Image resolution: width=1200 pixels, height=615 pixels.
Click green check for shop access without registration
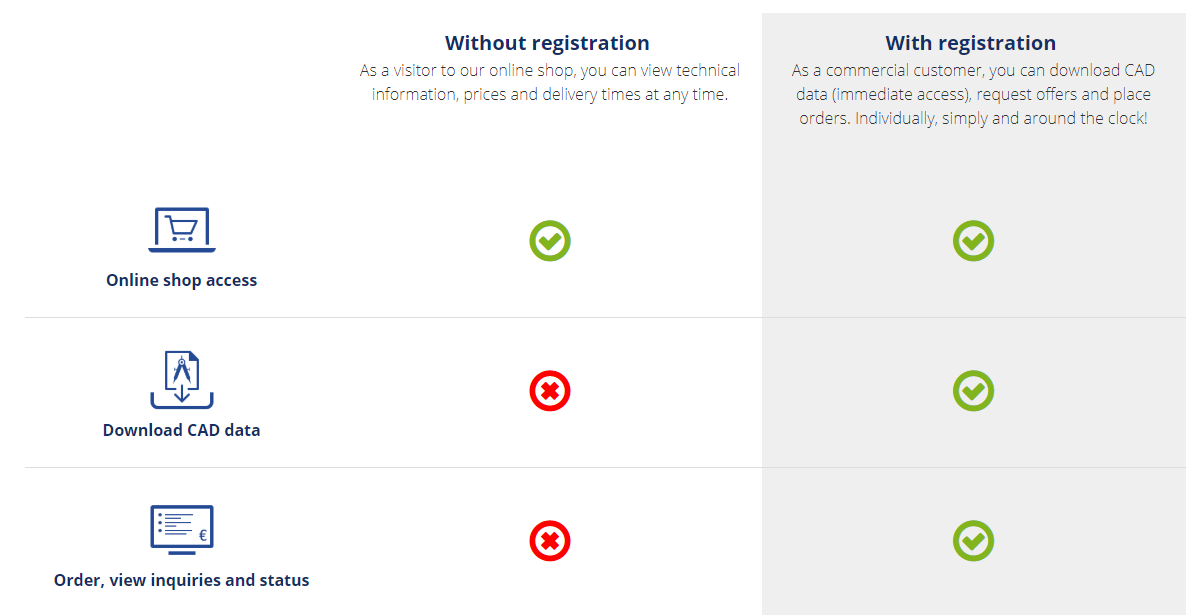[x=550, y=241]
